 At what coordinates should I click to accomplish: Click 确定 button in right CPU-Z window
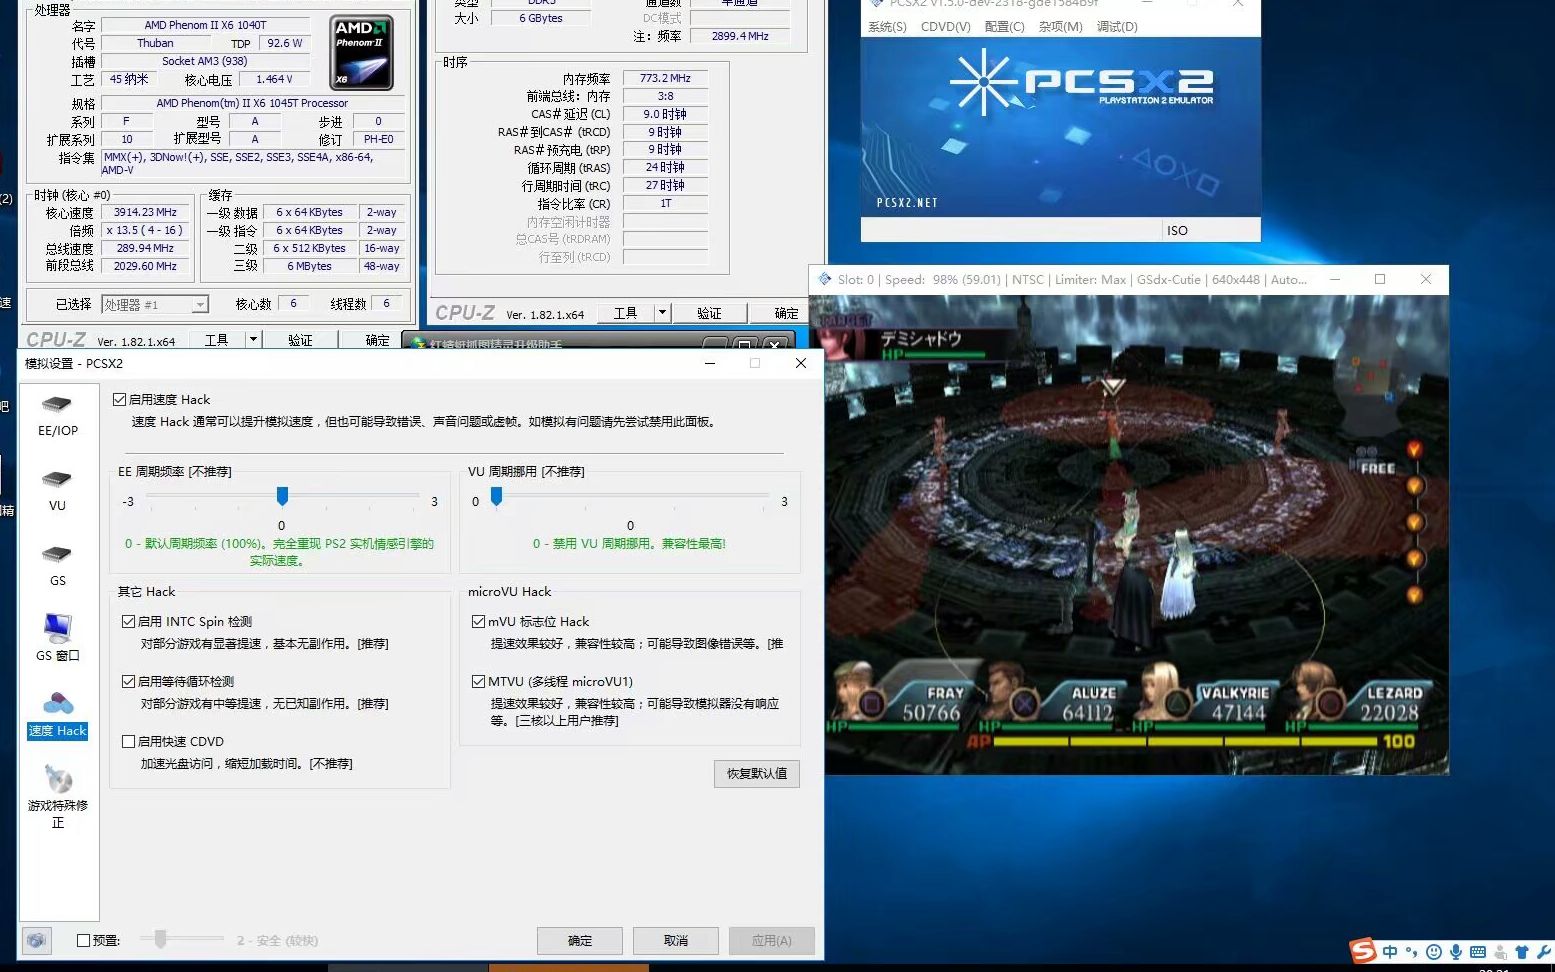pos(786,313)
